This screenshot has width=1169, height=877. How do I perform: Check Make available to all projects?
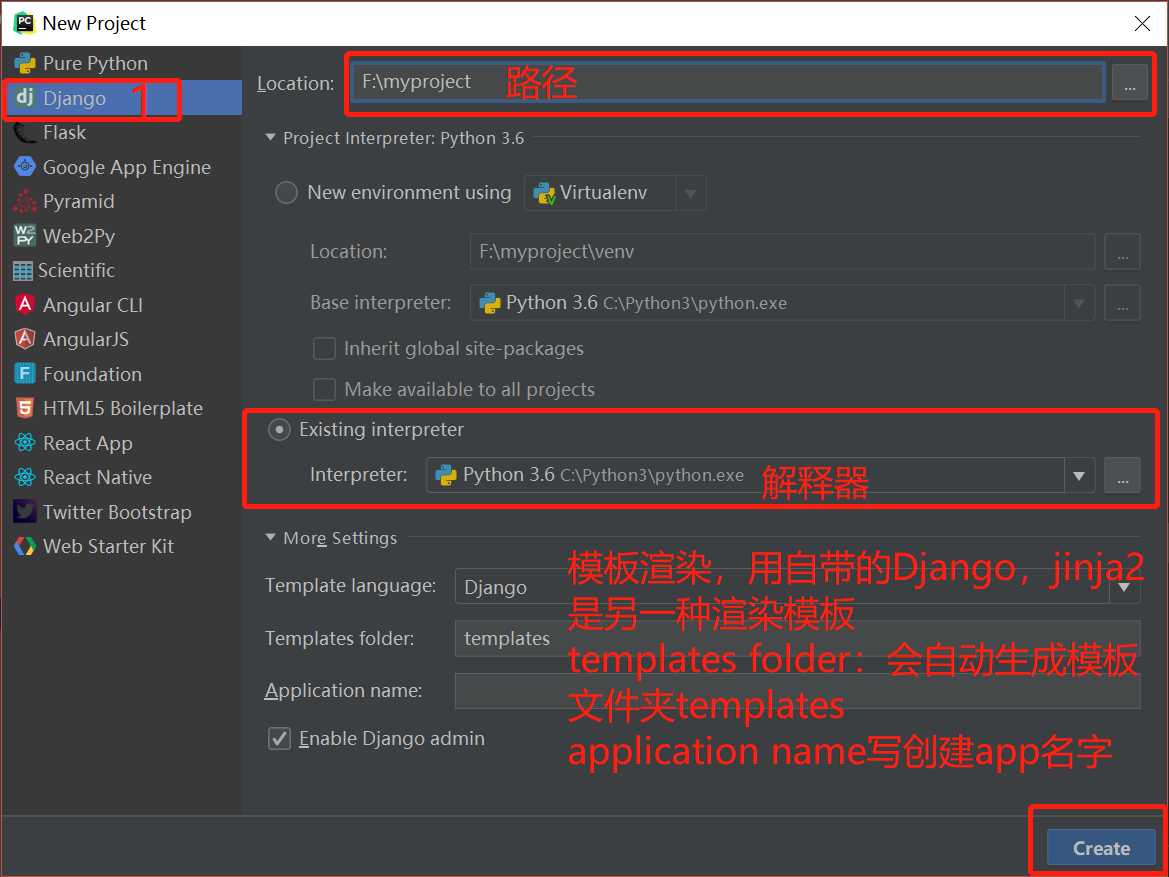pos(324,389)
